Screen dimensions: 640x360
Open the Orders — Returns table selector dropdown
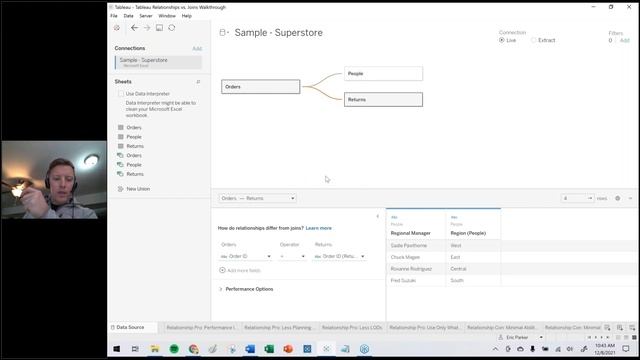[257, 198]
